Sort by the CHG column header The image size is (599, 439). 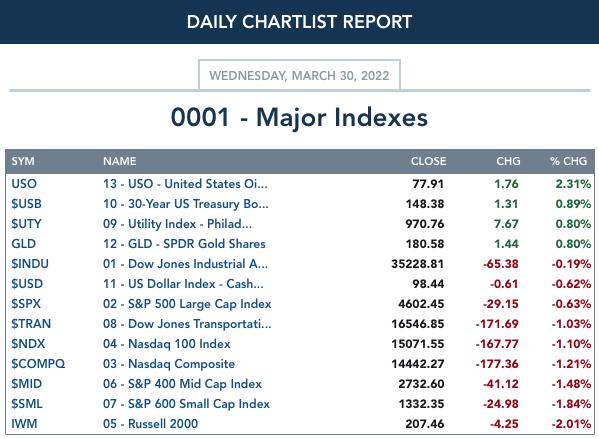click(x=508, y=161)
